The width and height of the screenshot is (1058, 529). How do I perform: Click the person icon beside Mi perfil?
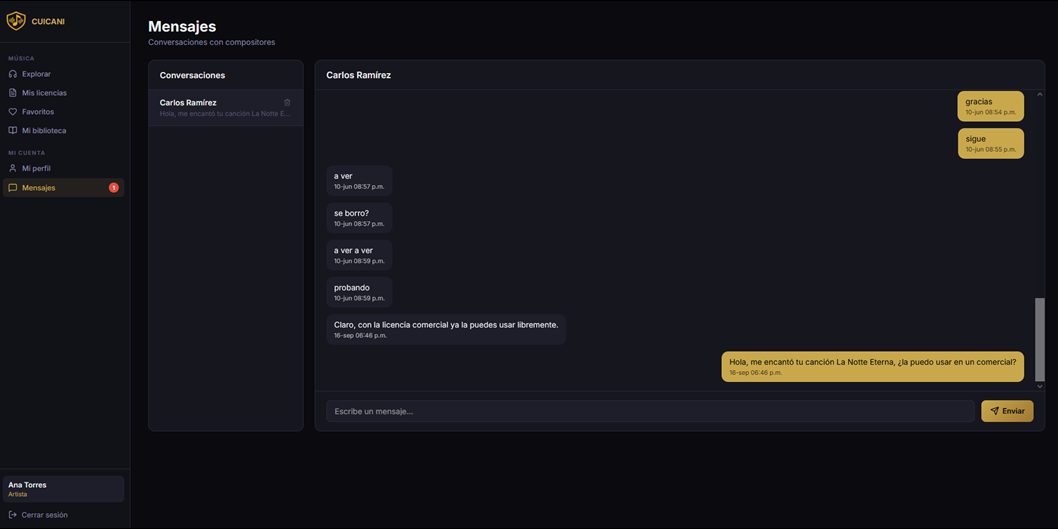click(12, 169)
